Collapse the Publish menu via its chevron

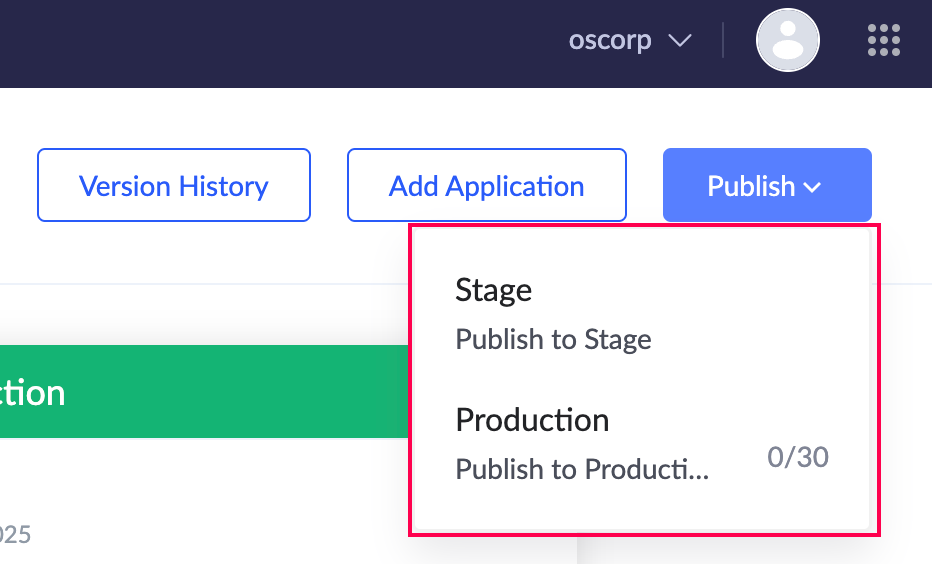click(812, 187)
